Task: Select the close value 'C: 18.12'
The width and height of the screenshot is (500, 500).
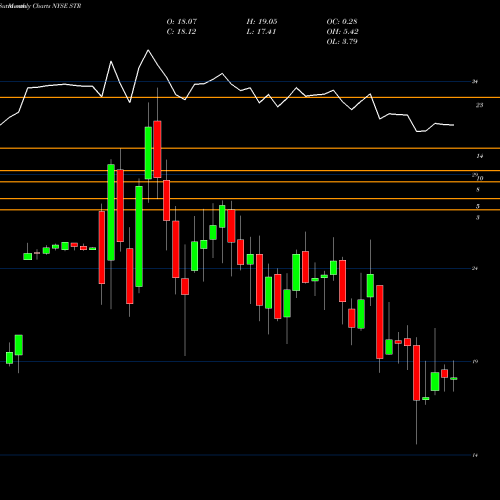Action: coord(181,32)
